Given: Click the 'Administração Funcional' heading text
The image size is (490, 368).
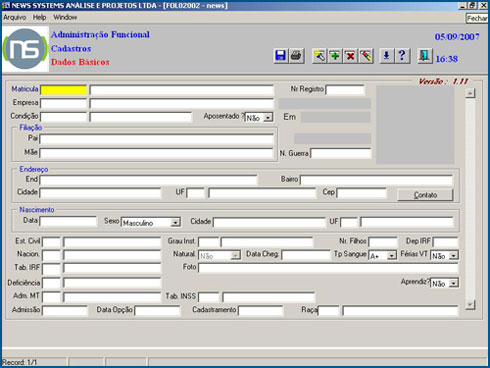Looking at the screenshot, I should (100, 34).
